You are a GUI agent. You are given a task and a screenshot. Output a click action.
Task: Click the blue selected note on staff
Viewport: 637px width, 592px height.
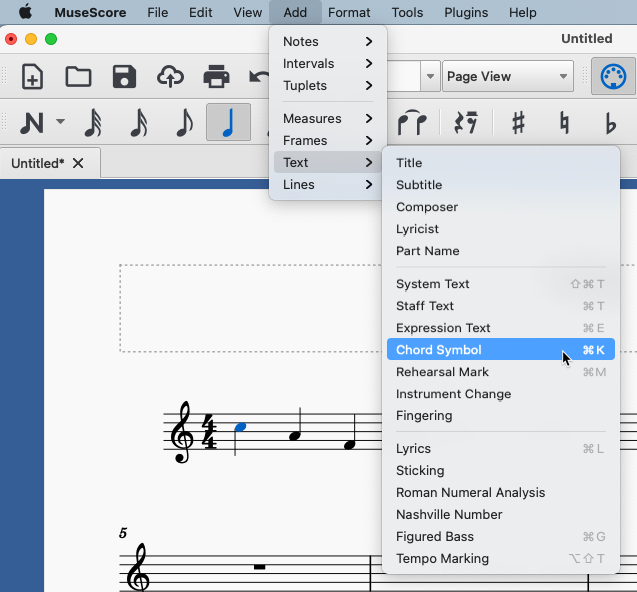tap(240, 427)
